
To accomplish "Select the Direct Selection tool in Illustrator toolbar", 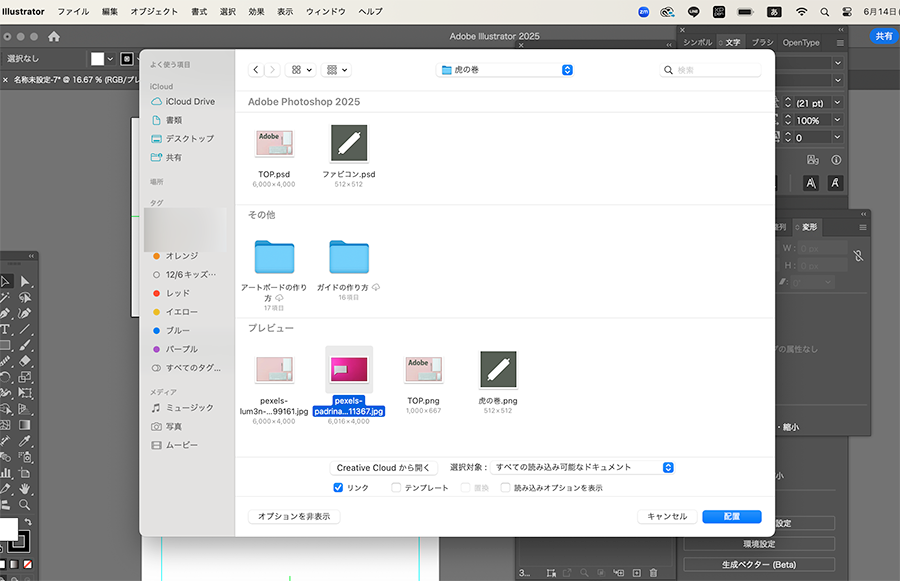I will [25, 281].
